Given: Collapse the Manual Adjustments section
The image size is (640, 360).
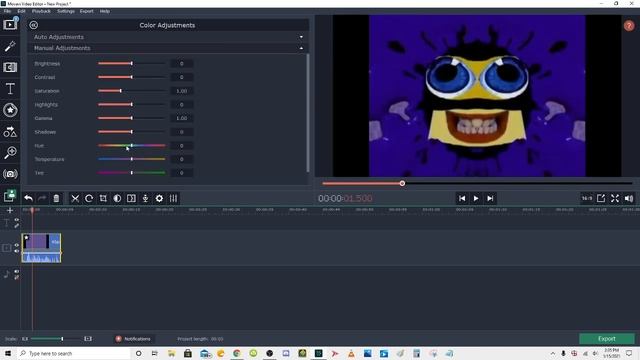Looking at the screenshot, I should tap(168, 48).
